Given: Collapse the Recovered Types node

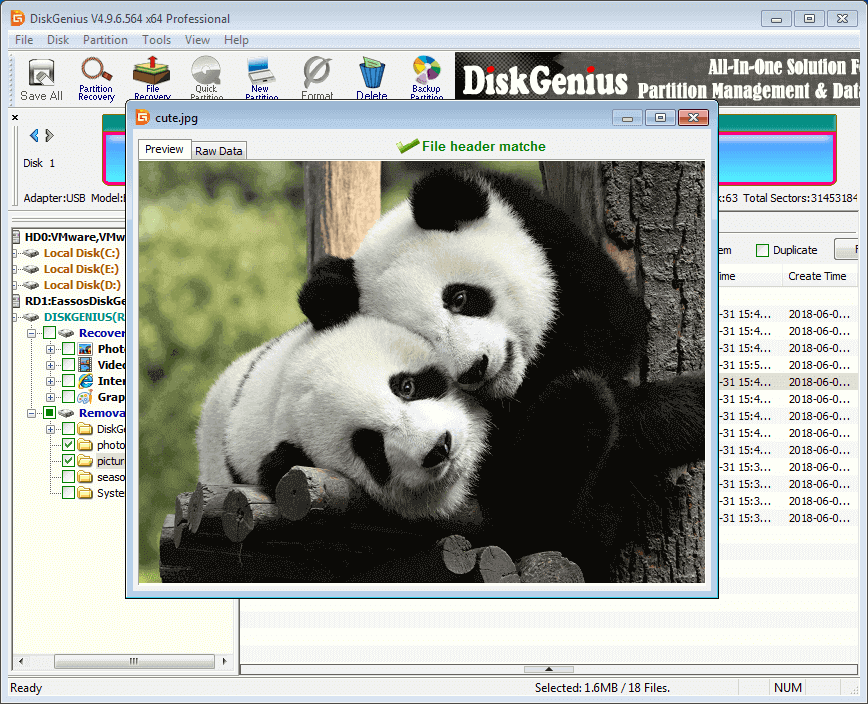Looking at the screenshot, I should [x=32, y=333].
